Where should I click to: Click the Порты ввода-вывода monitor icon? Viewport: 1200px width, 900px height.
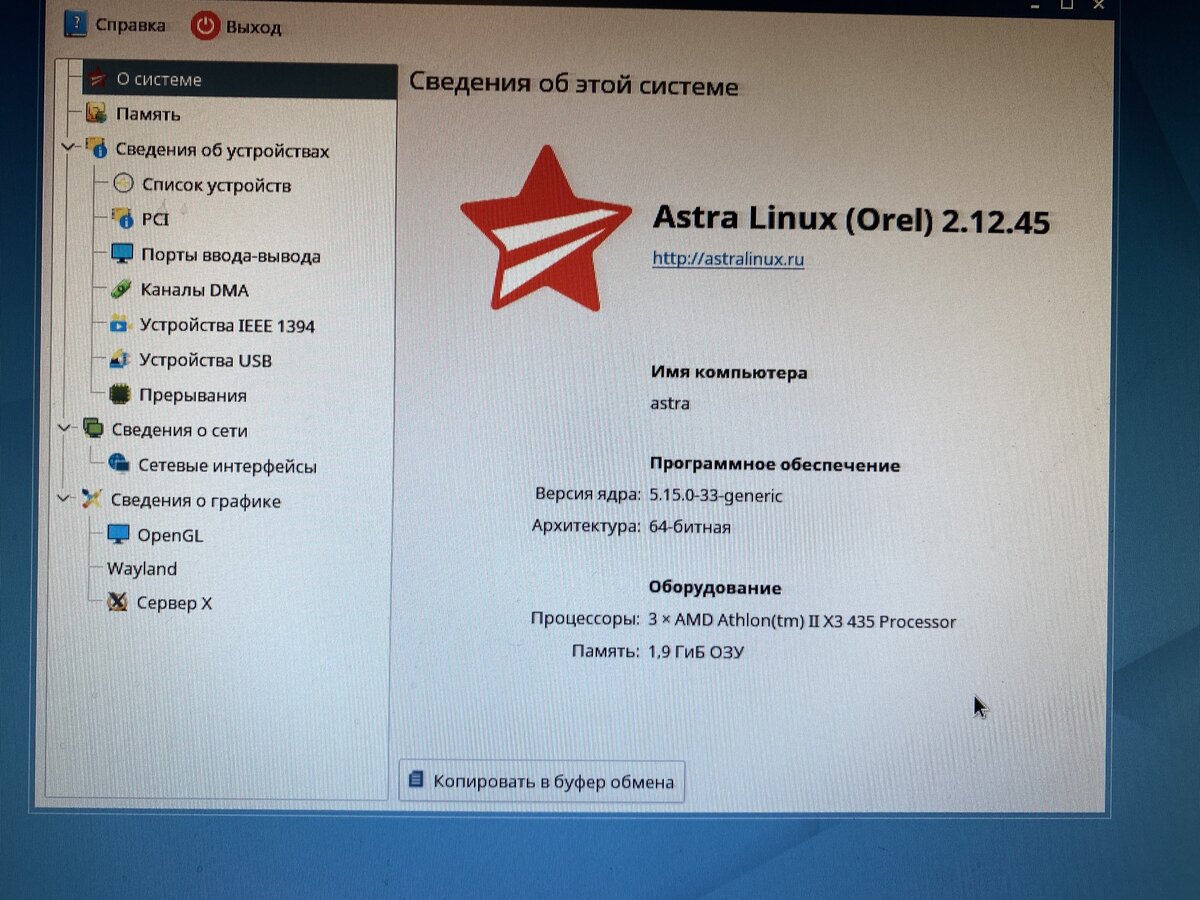pos(122,254)
